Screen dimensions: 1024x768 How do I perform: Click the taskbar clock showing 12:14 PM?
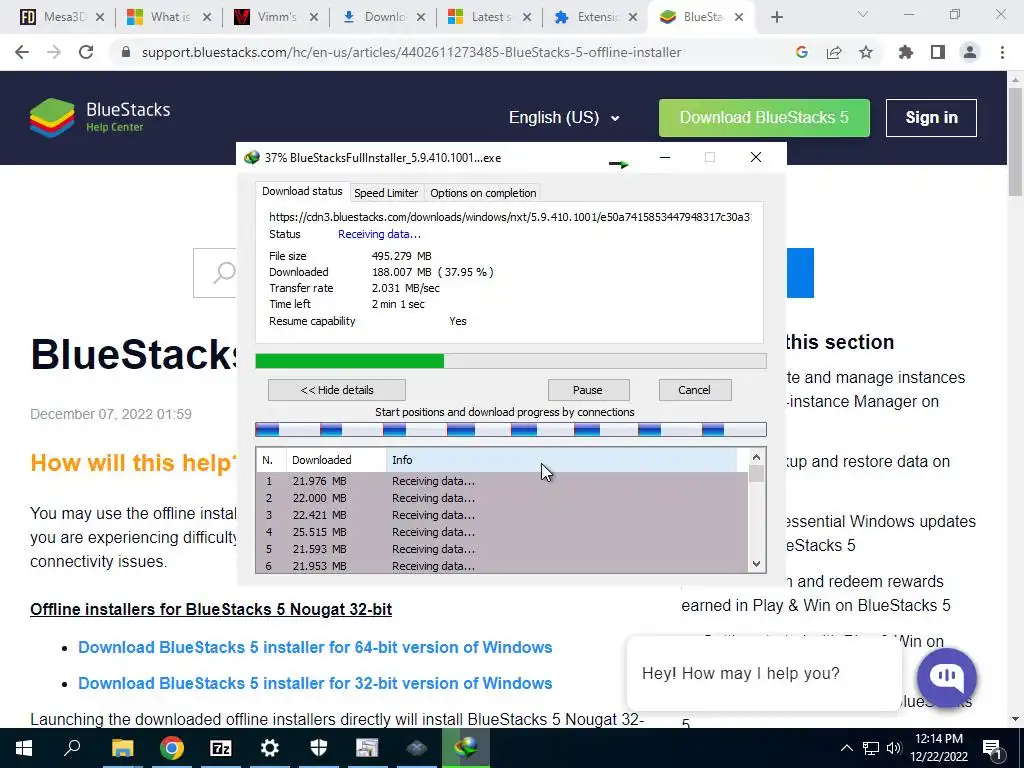click(x=938, y=748)
